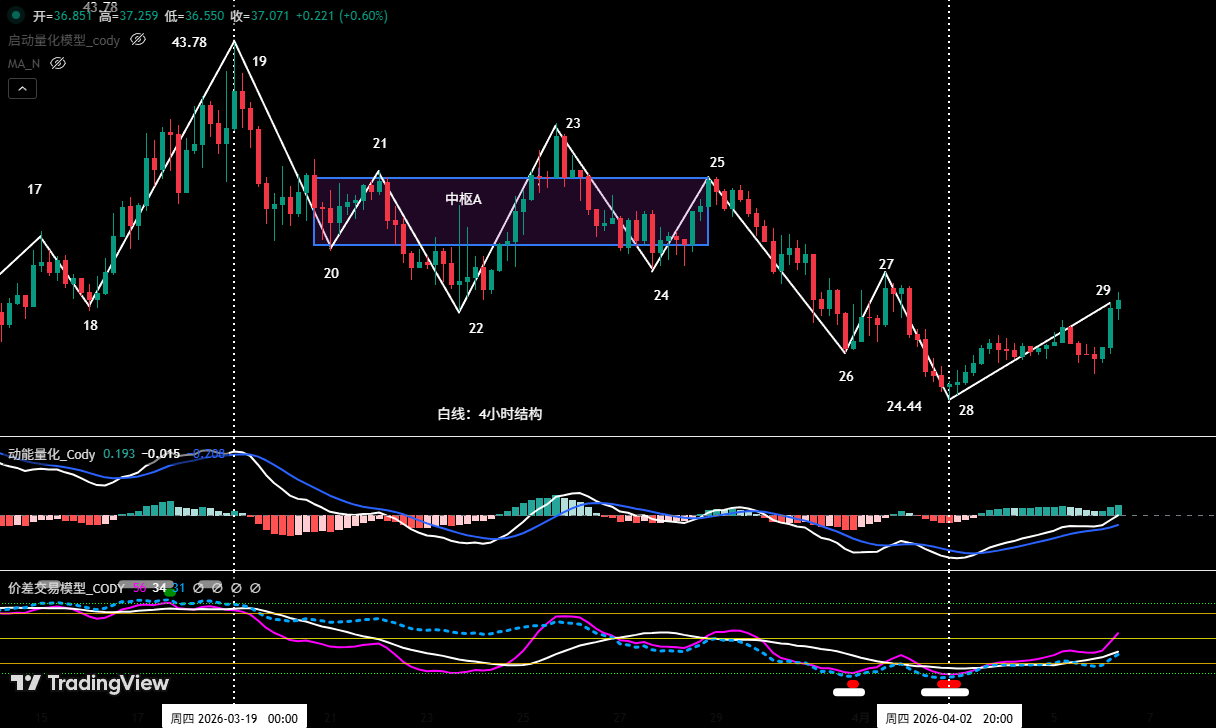This screenshot has width=1216, height=728.
Task: Click the MA_N indicator label
Action: tap(24, 63)
